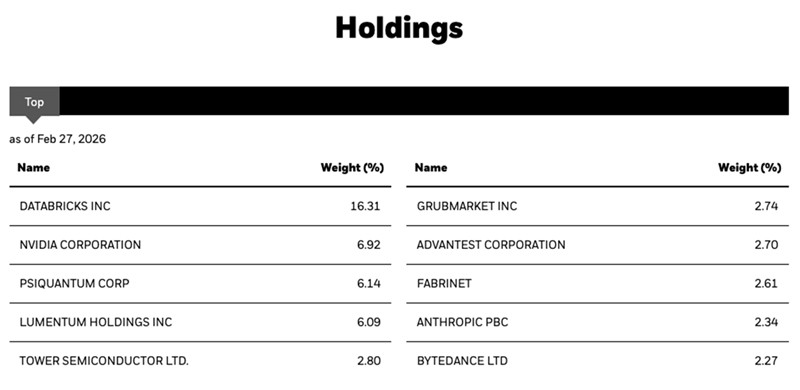The width and height of the screenshot is (800, 390).
Task: Click the as of Feb 27, 2026 date text
Action: 58,139
